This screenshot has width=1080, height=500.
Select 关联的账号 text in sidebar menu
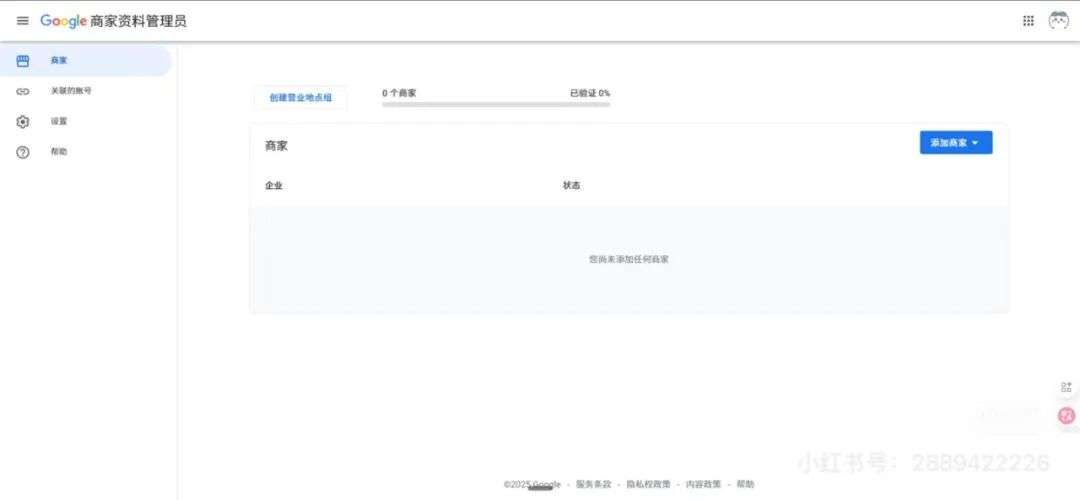click(71, 91)
